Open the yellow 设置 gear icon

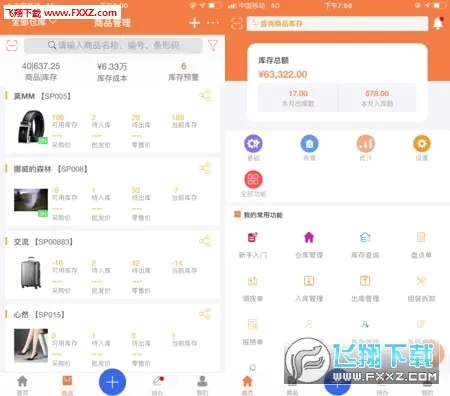point(422,144)
